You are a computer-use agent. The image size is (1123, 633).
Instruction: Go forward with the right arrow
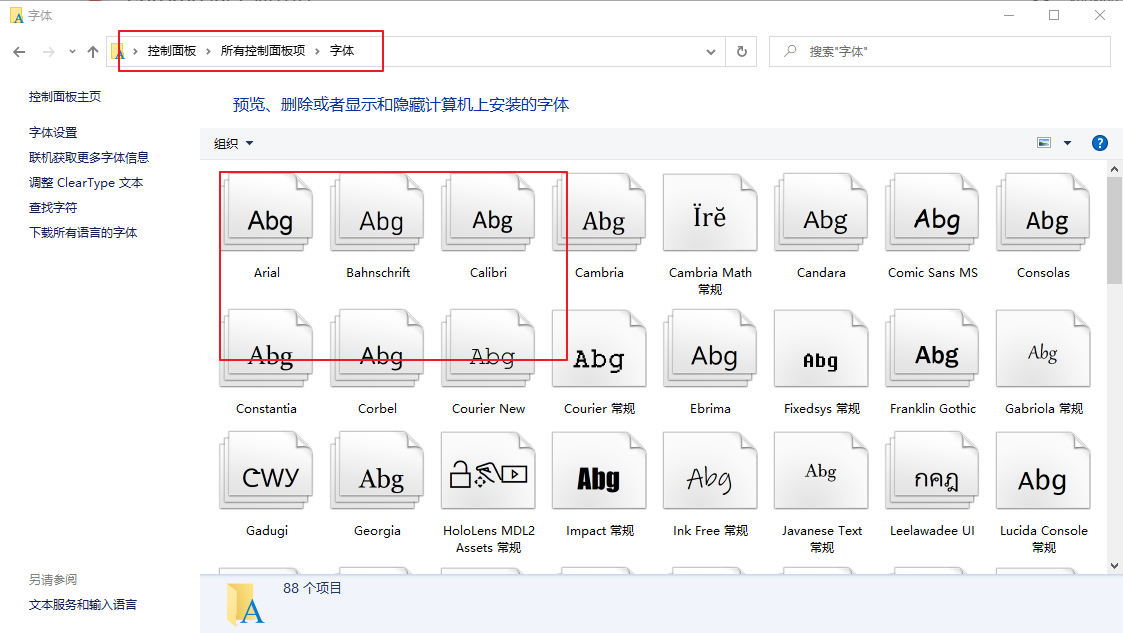(49, 52)
